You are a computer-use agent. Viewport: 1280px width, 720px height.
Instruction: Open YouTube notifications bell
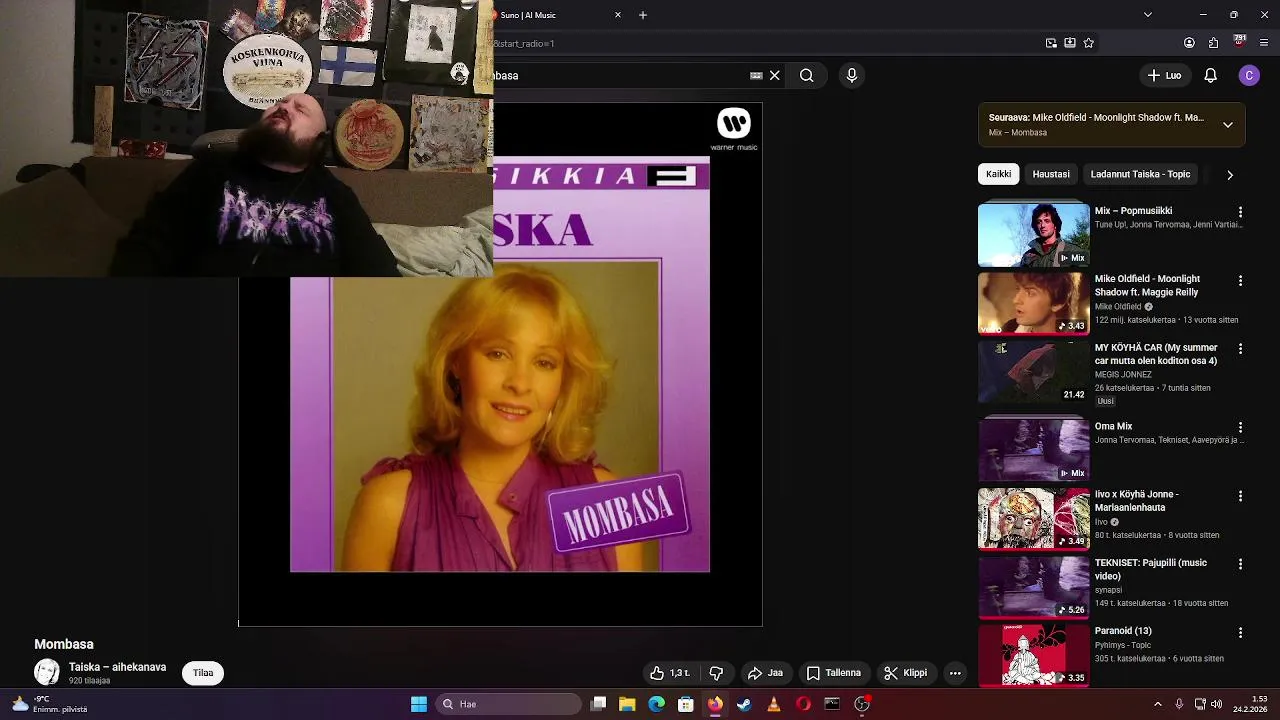[1210, 75]
